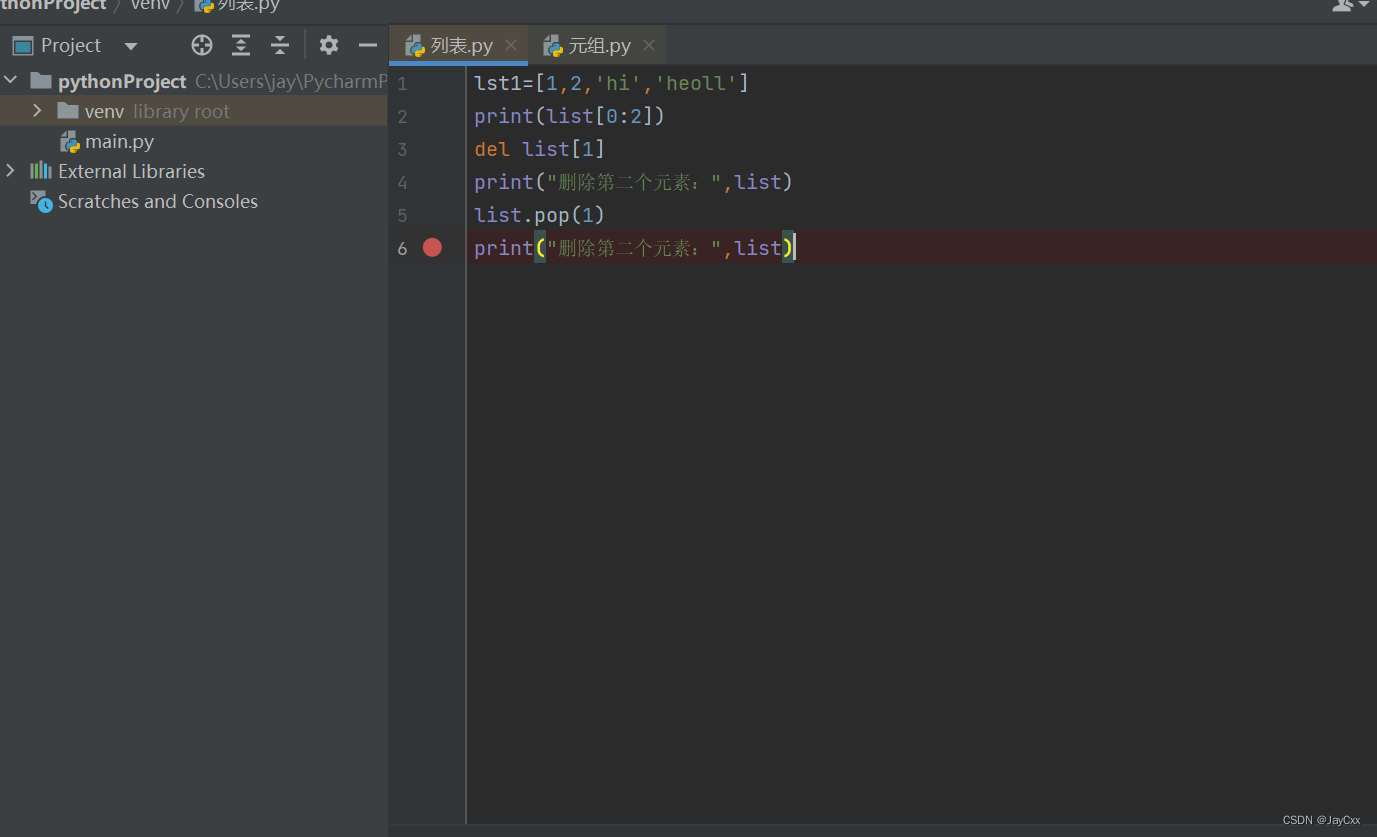Viewport: 1377px width, 837px height.
Task: Click the Project tool window header icon
Action: coord(22,44)
